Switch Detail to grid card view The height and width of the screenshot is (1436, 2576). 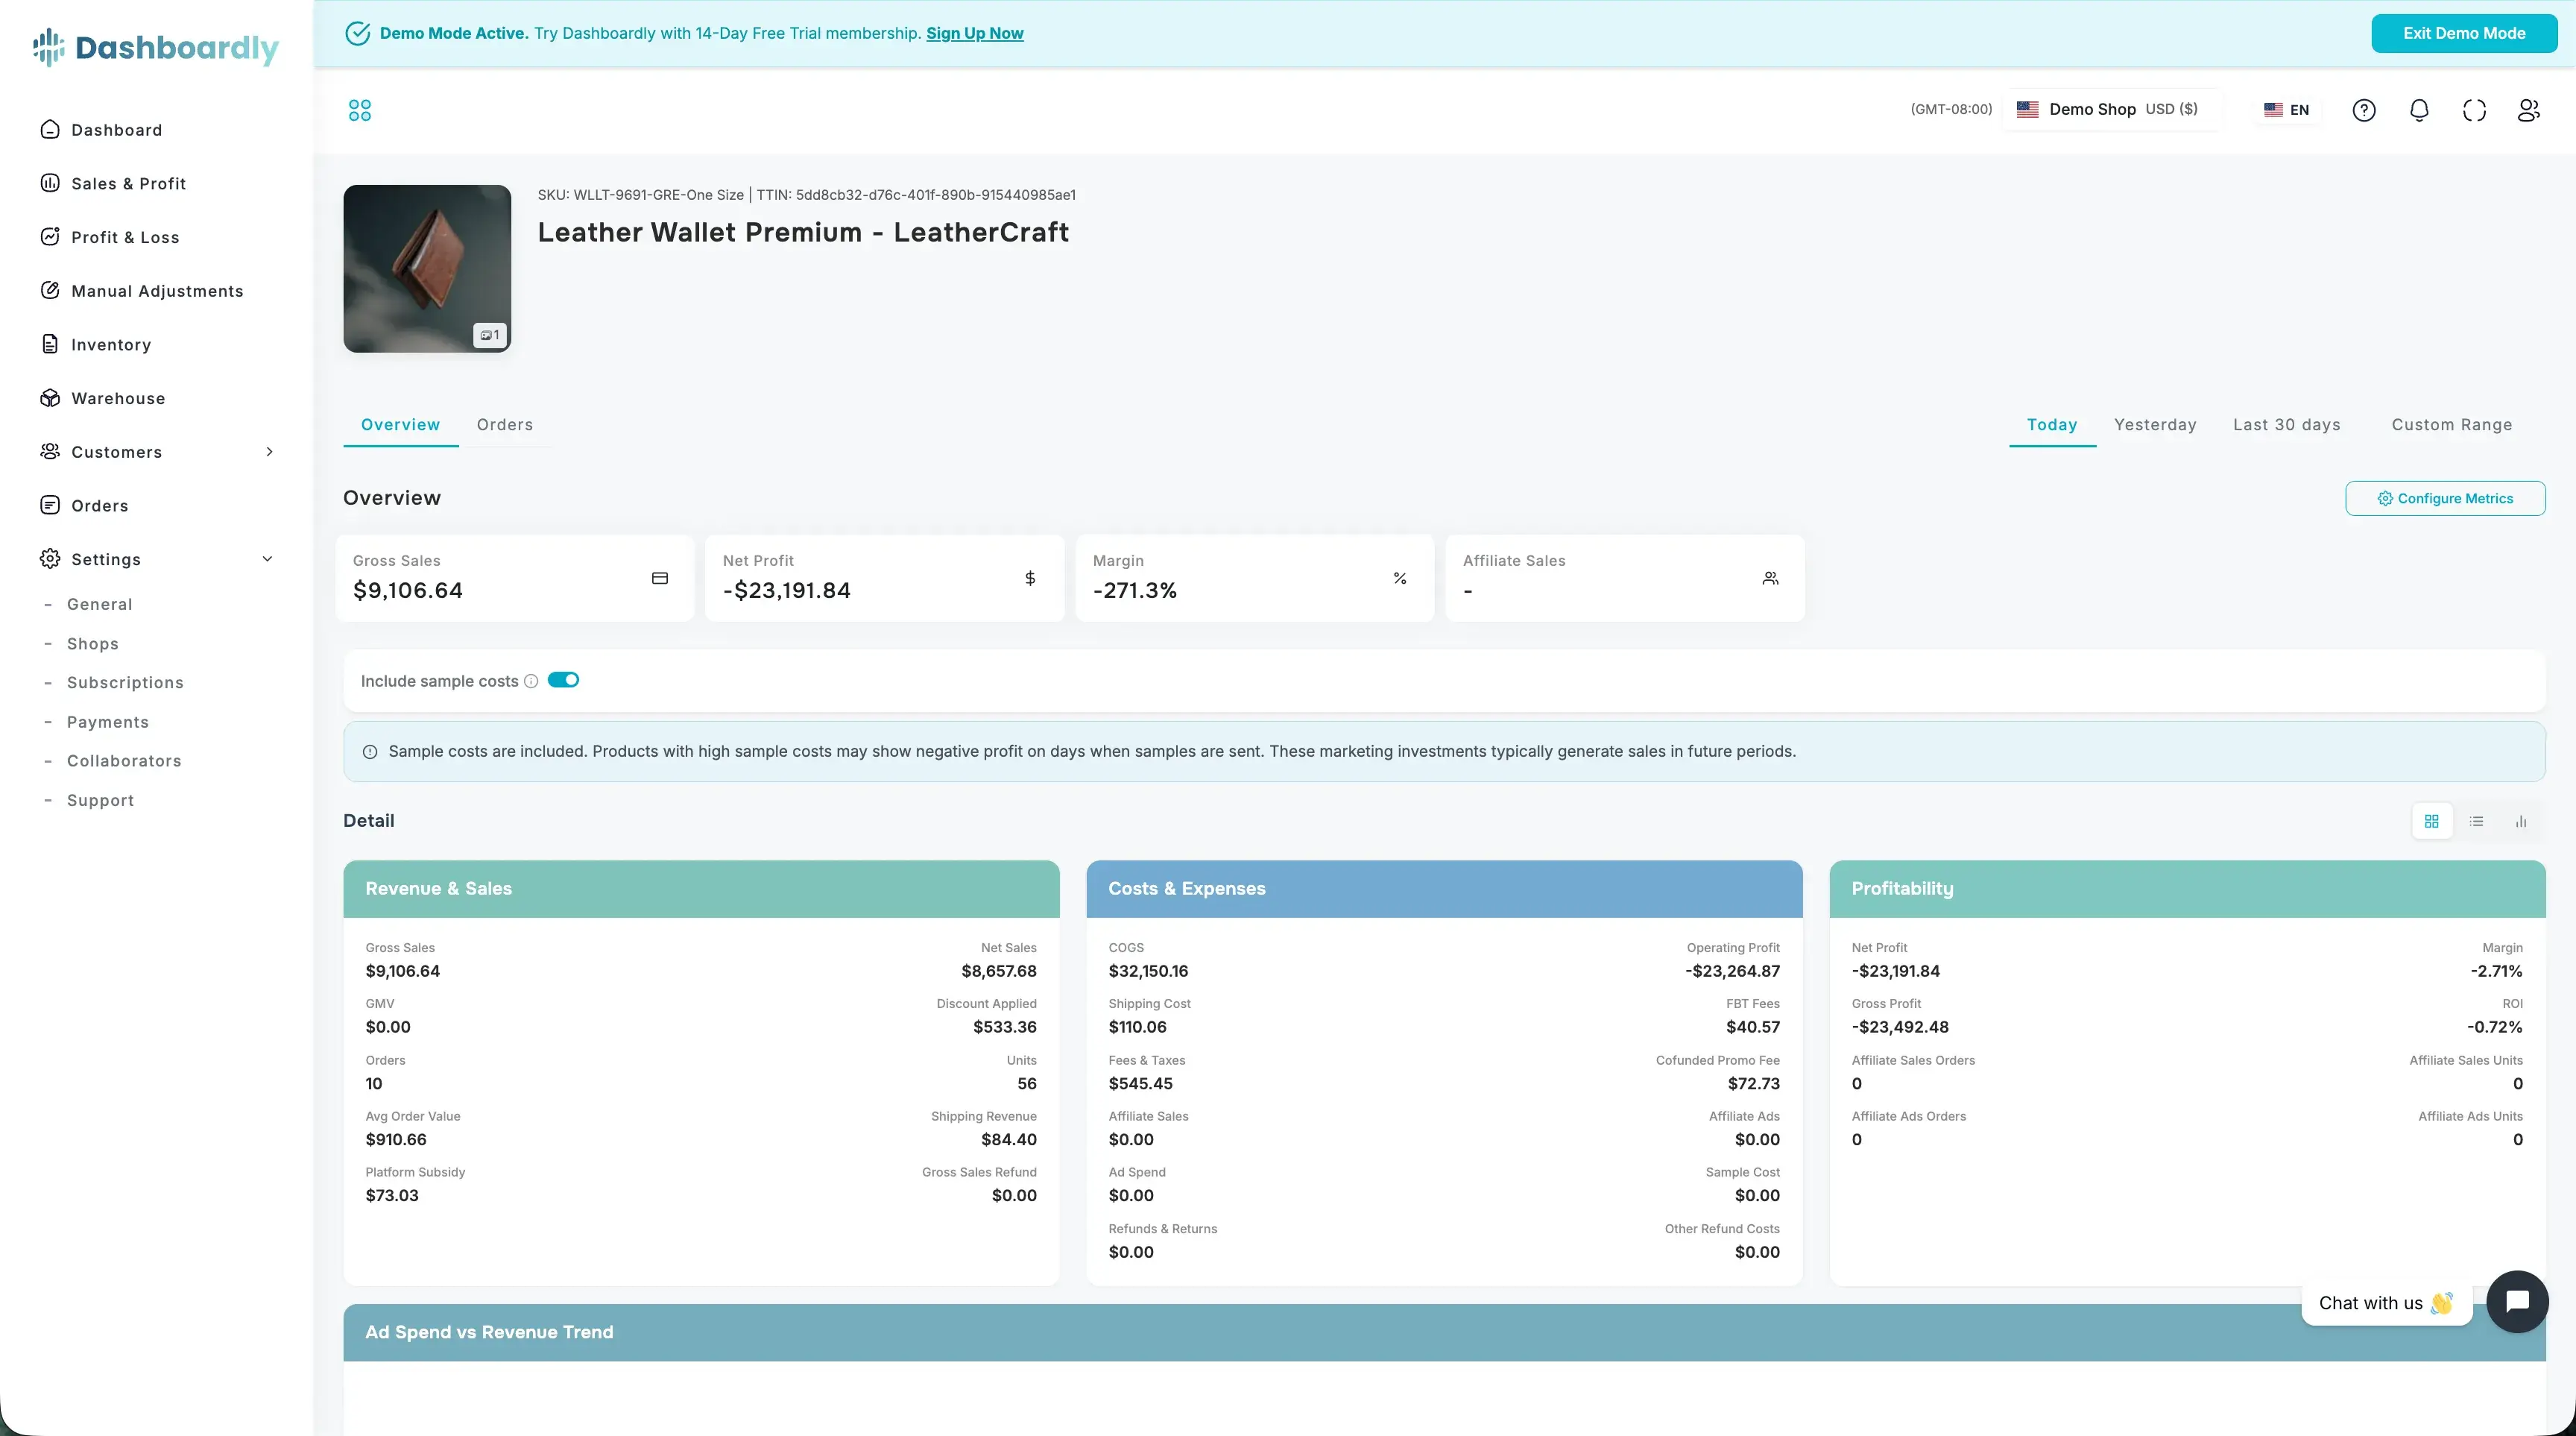[x=2431, y=821]
